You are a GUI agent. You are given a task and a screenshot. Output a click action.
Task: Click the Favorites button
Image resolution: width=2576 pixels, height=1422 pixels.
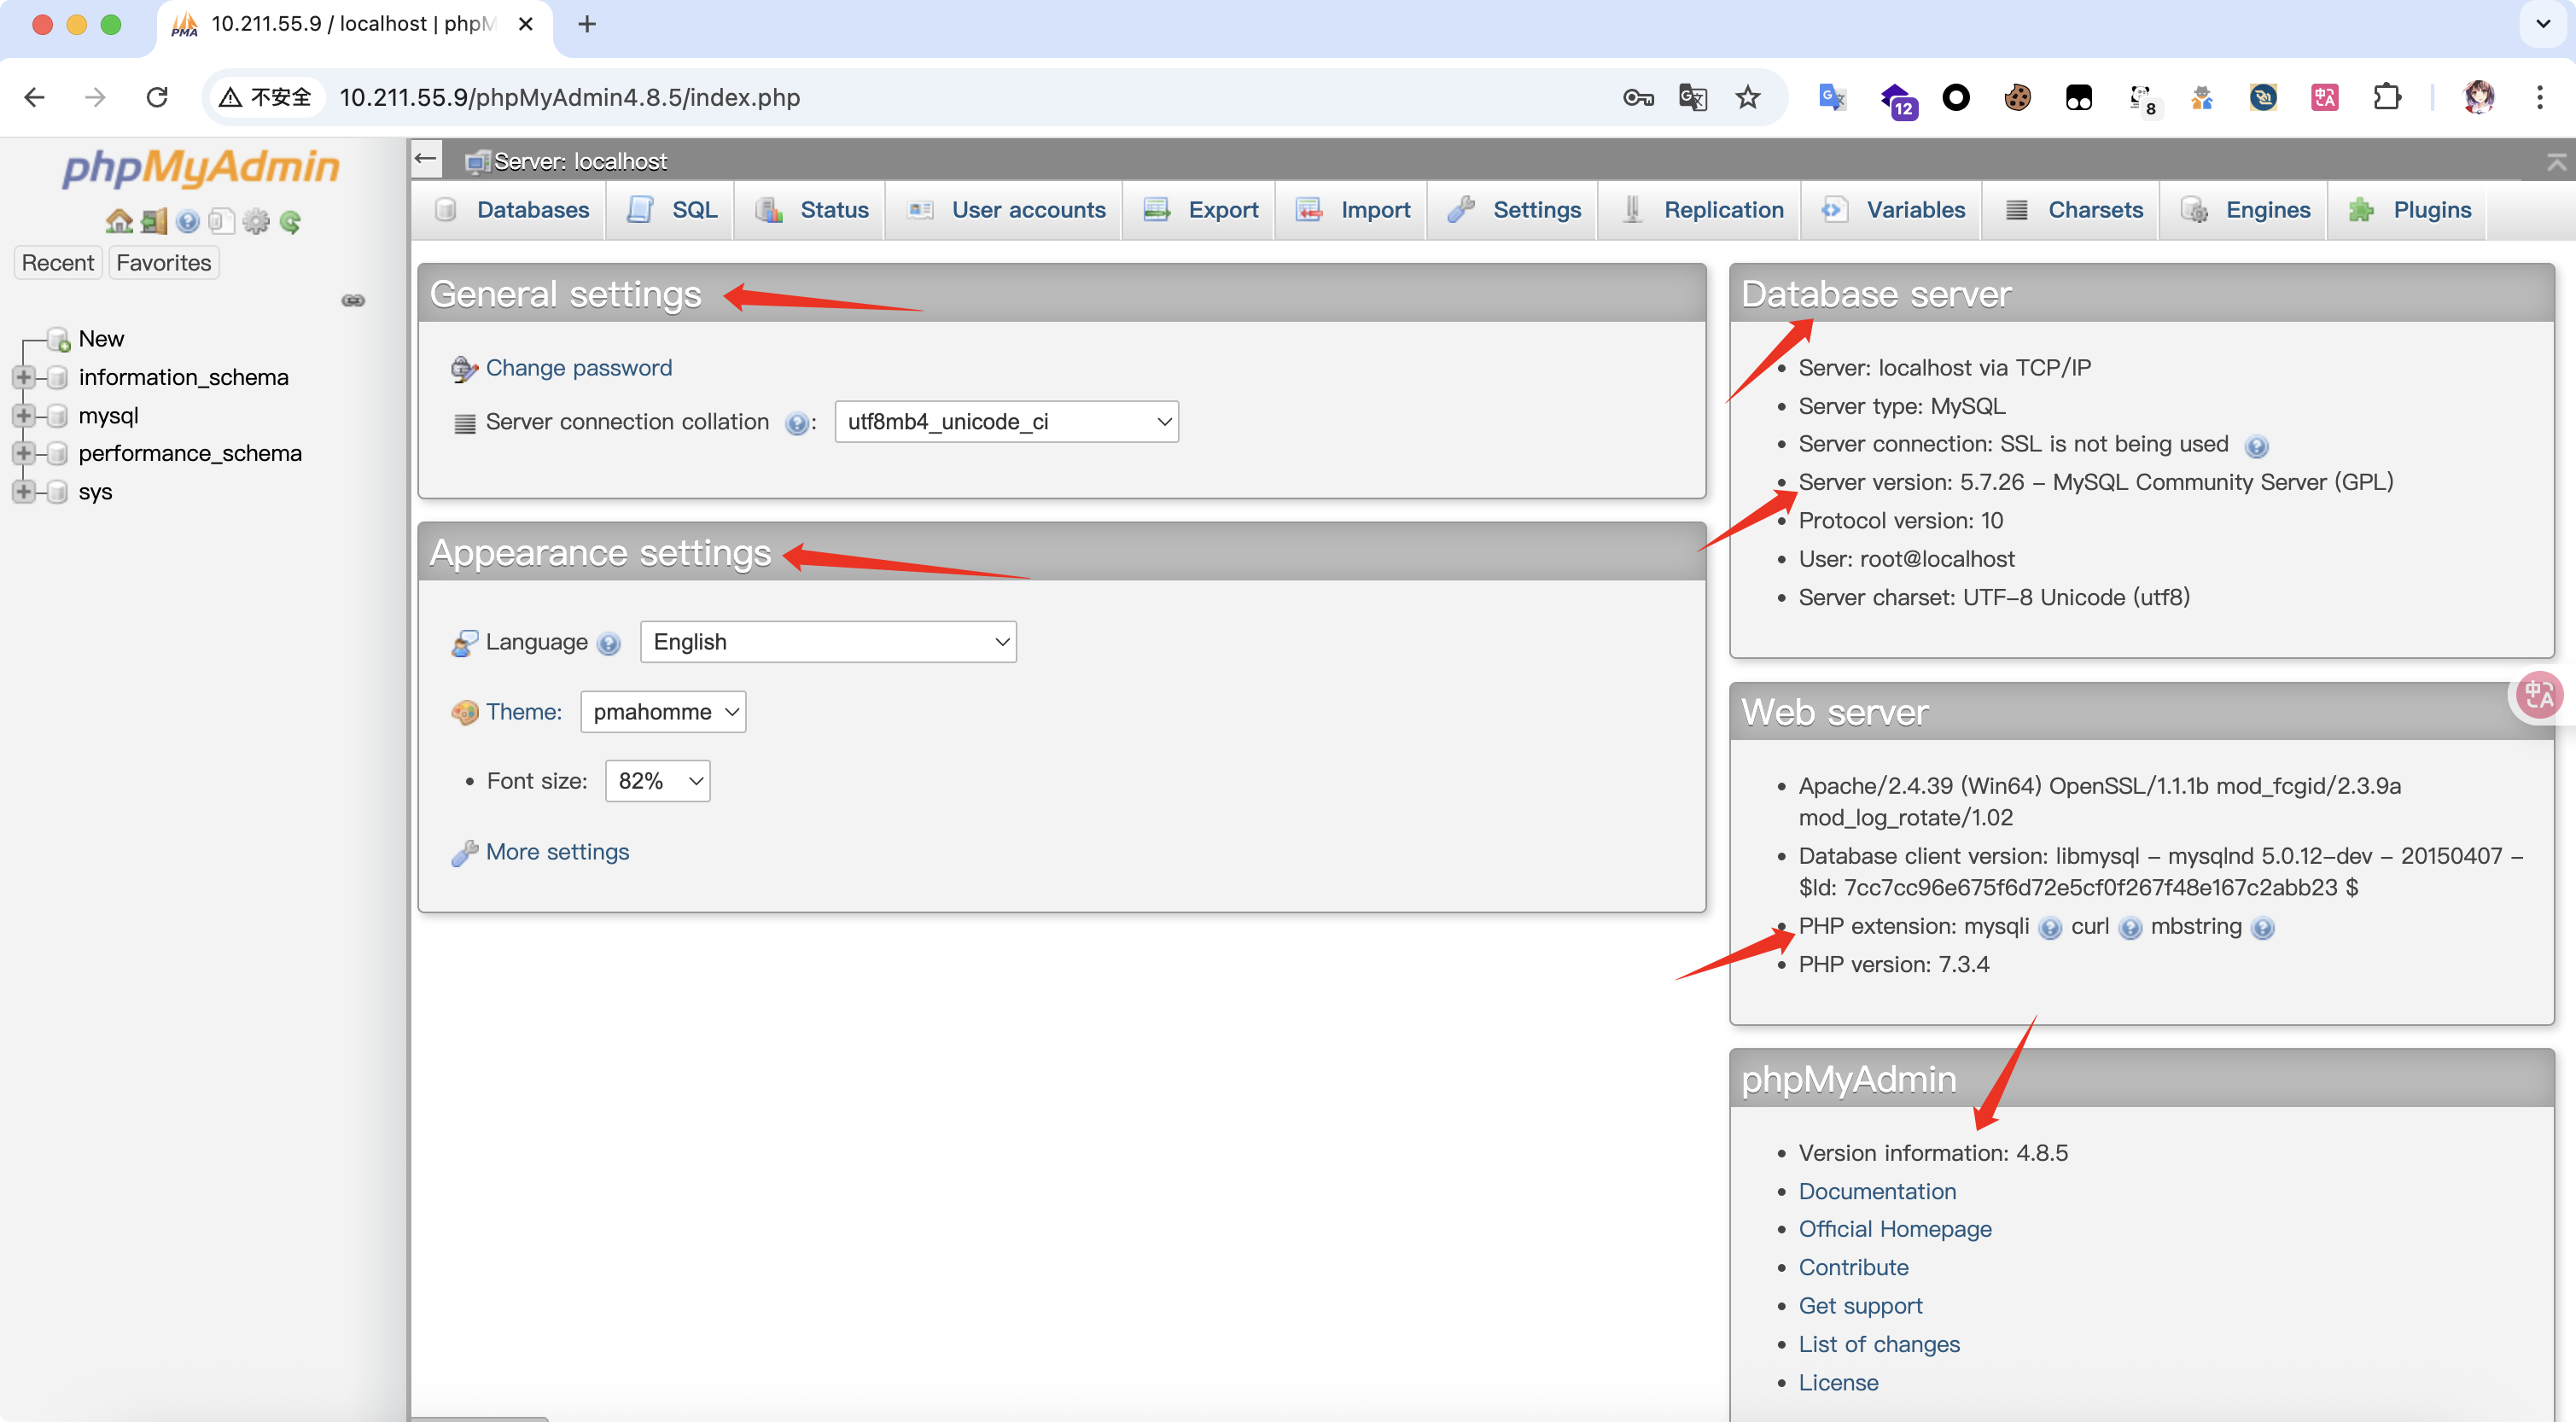coord(163,263)
